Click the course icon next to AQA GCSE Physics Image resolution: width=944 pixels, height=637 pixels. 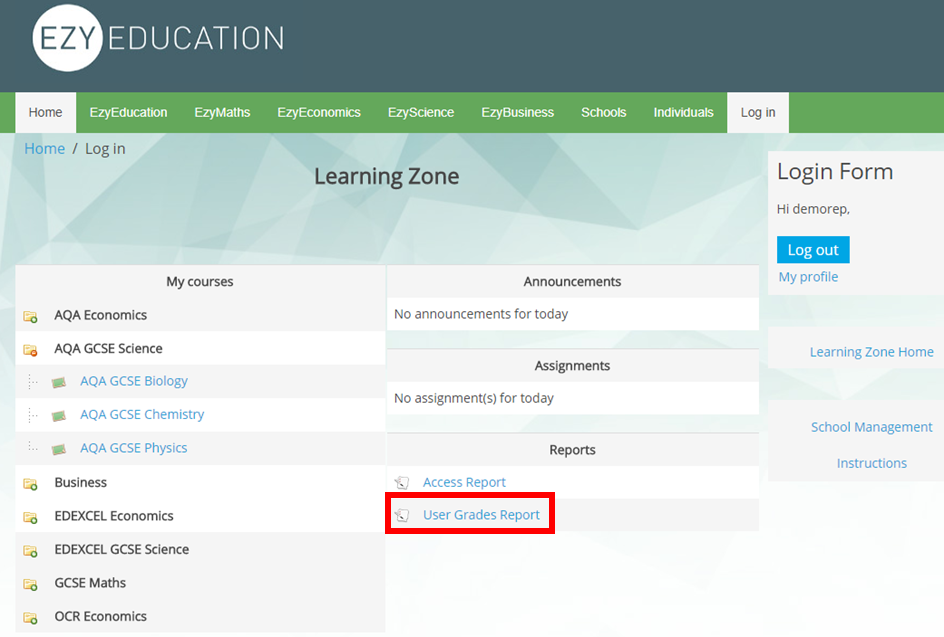tap(58, 449)
